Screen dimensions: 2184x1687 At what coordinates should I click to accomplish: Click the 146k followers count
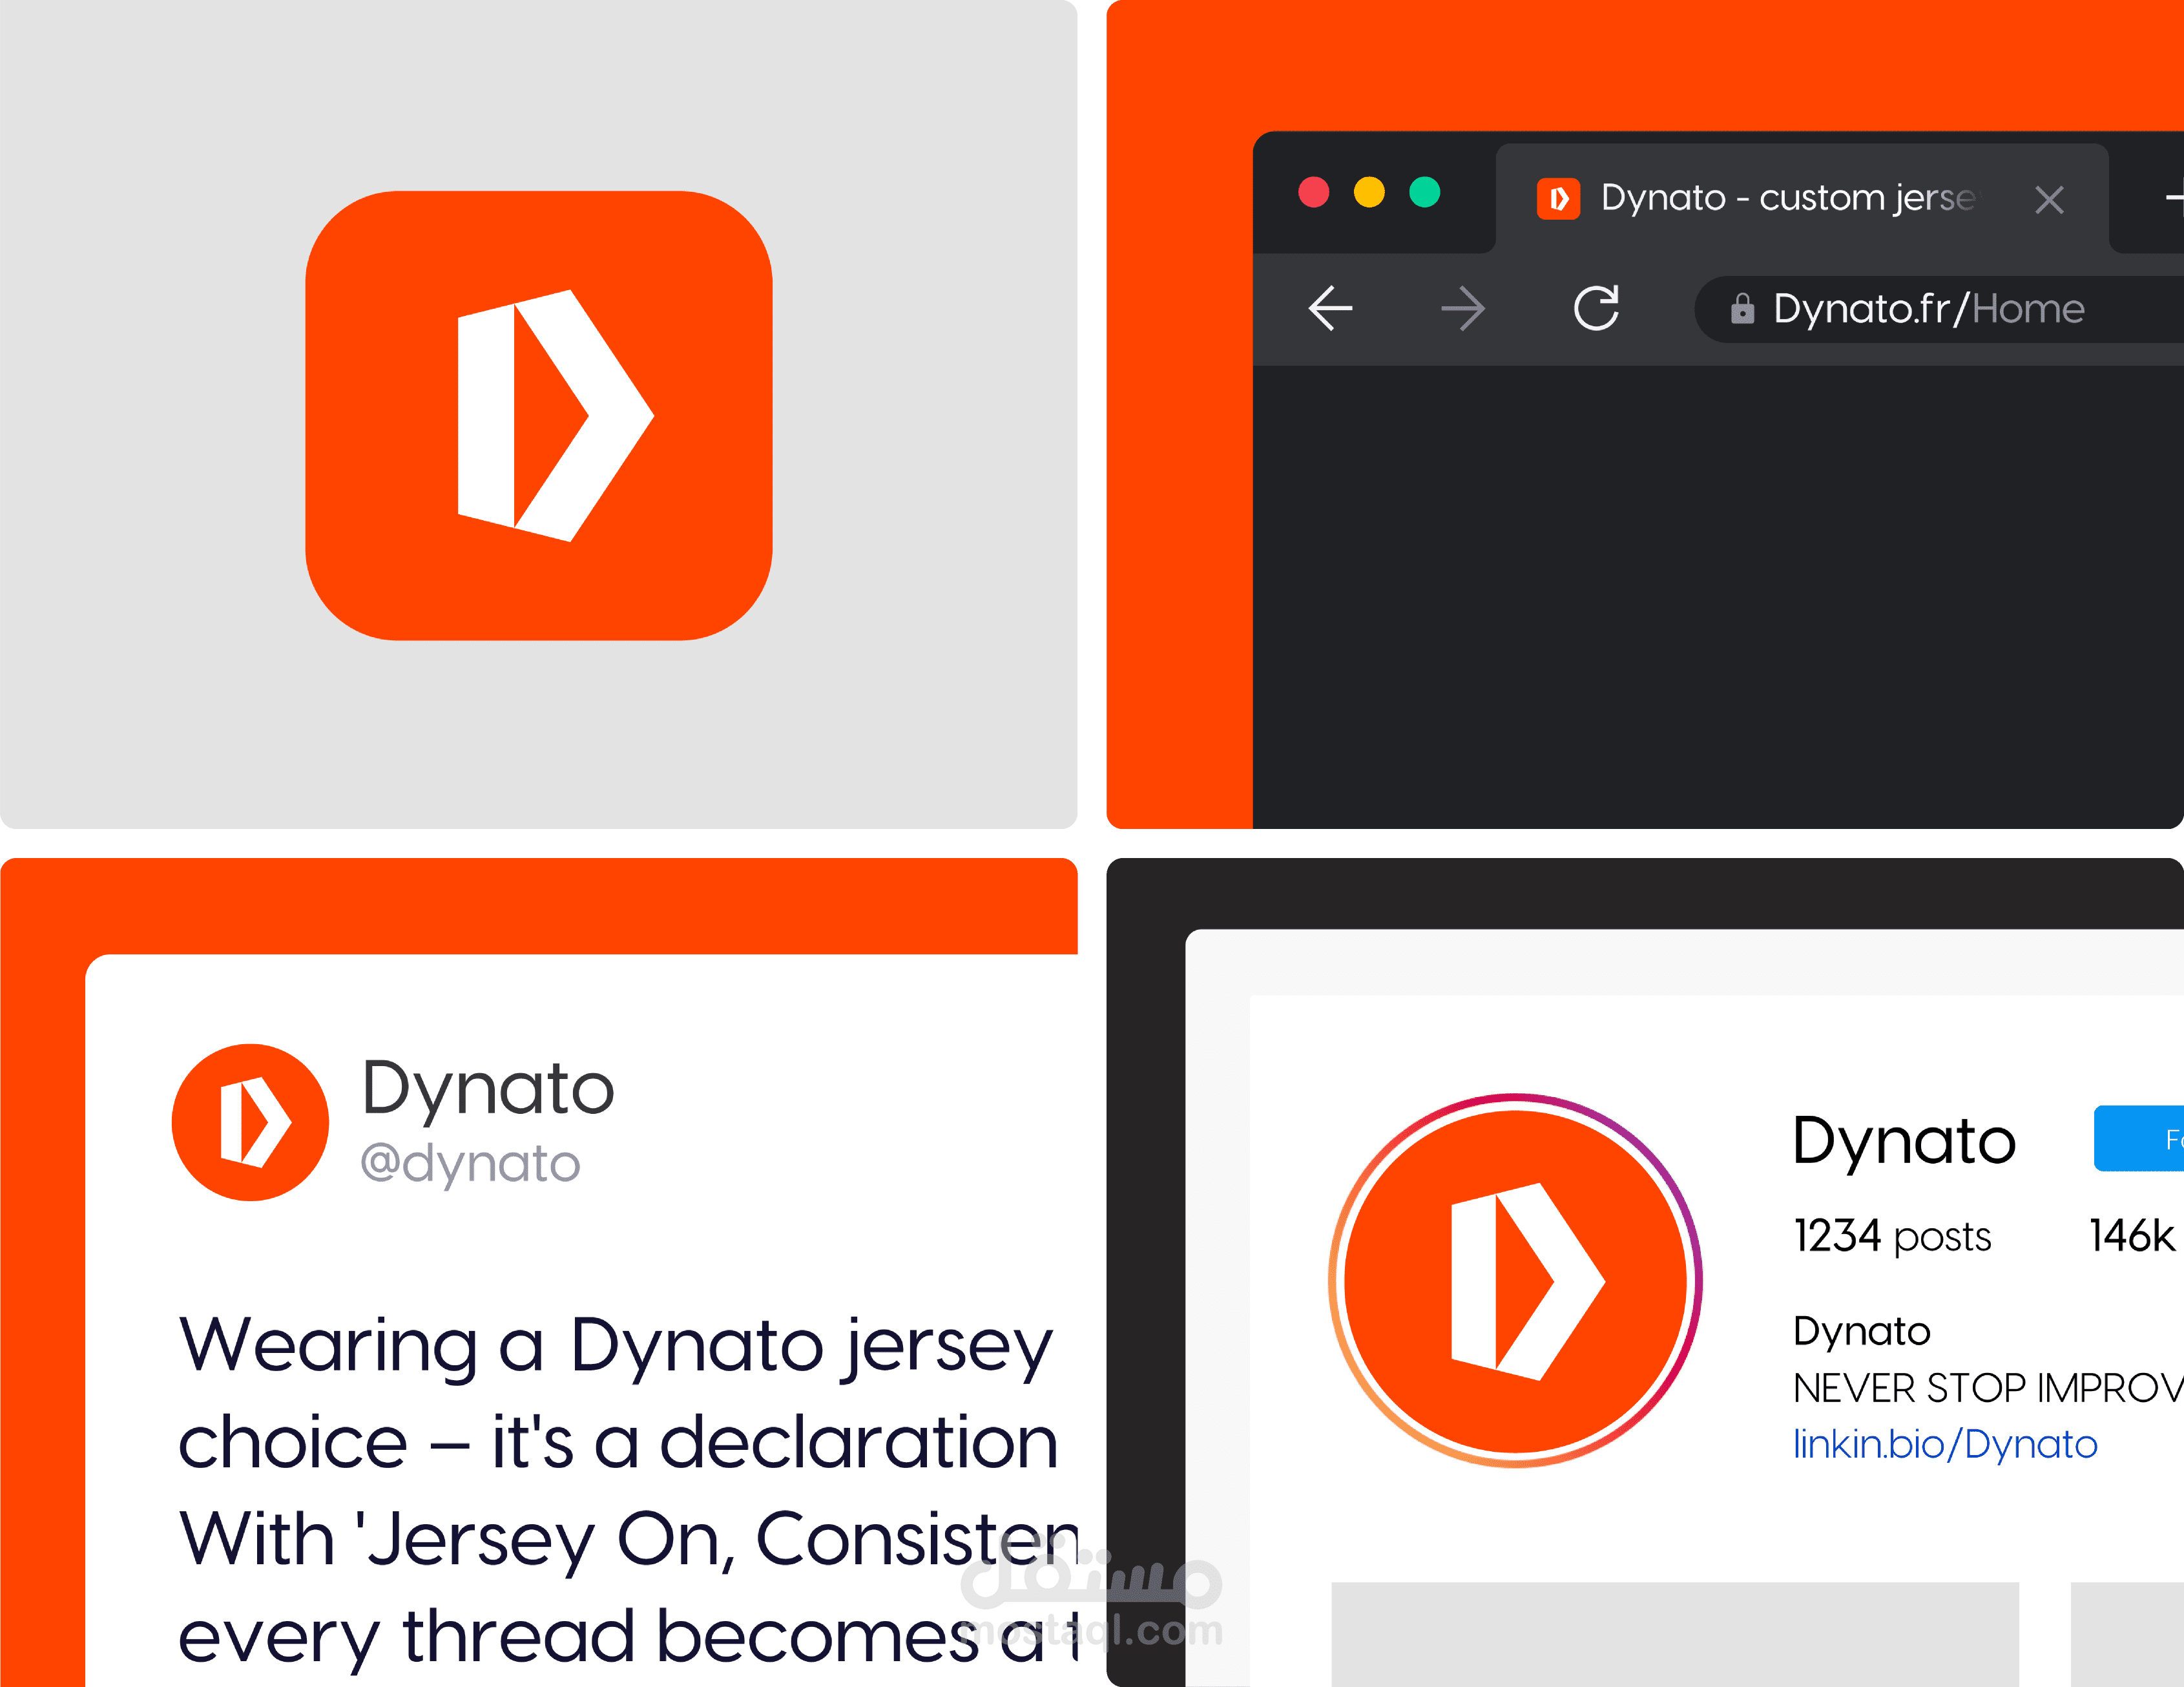(2132, 1236)
